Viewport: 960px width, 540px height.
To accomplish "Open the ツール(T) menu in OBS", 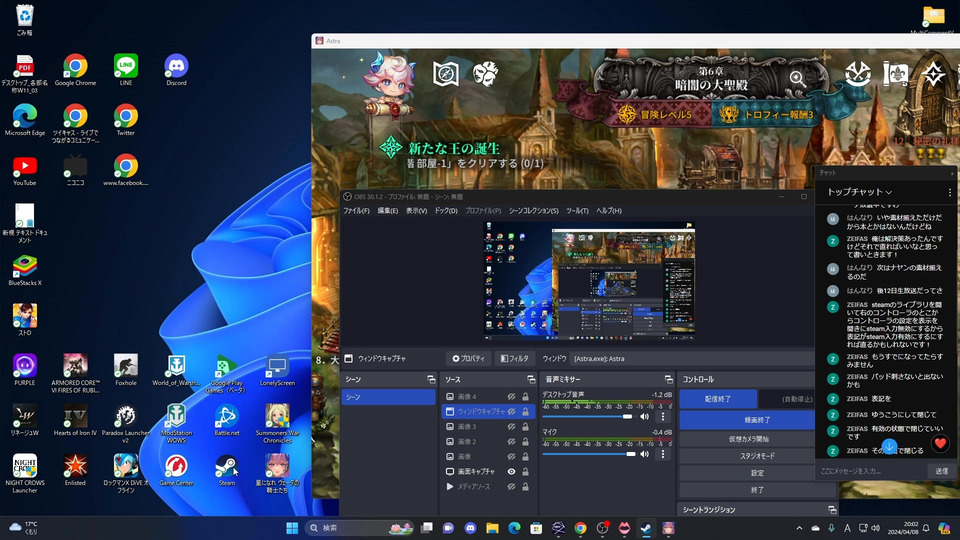I will (x=577, y=211).
